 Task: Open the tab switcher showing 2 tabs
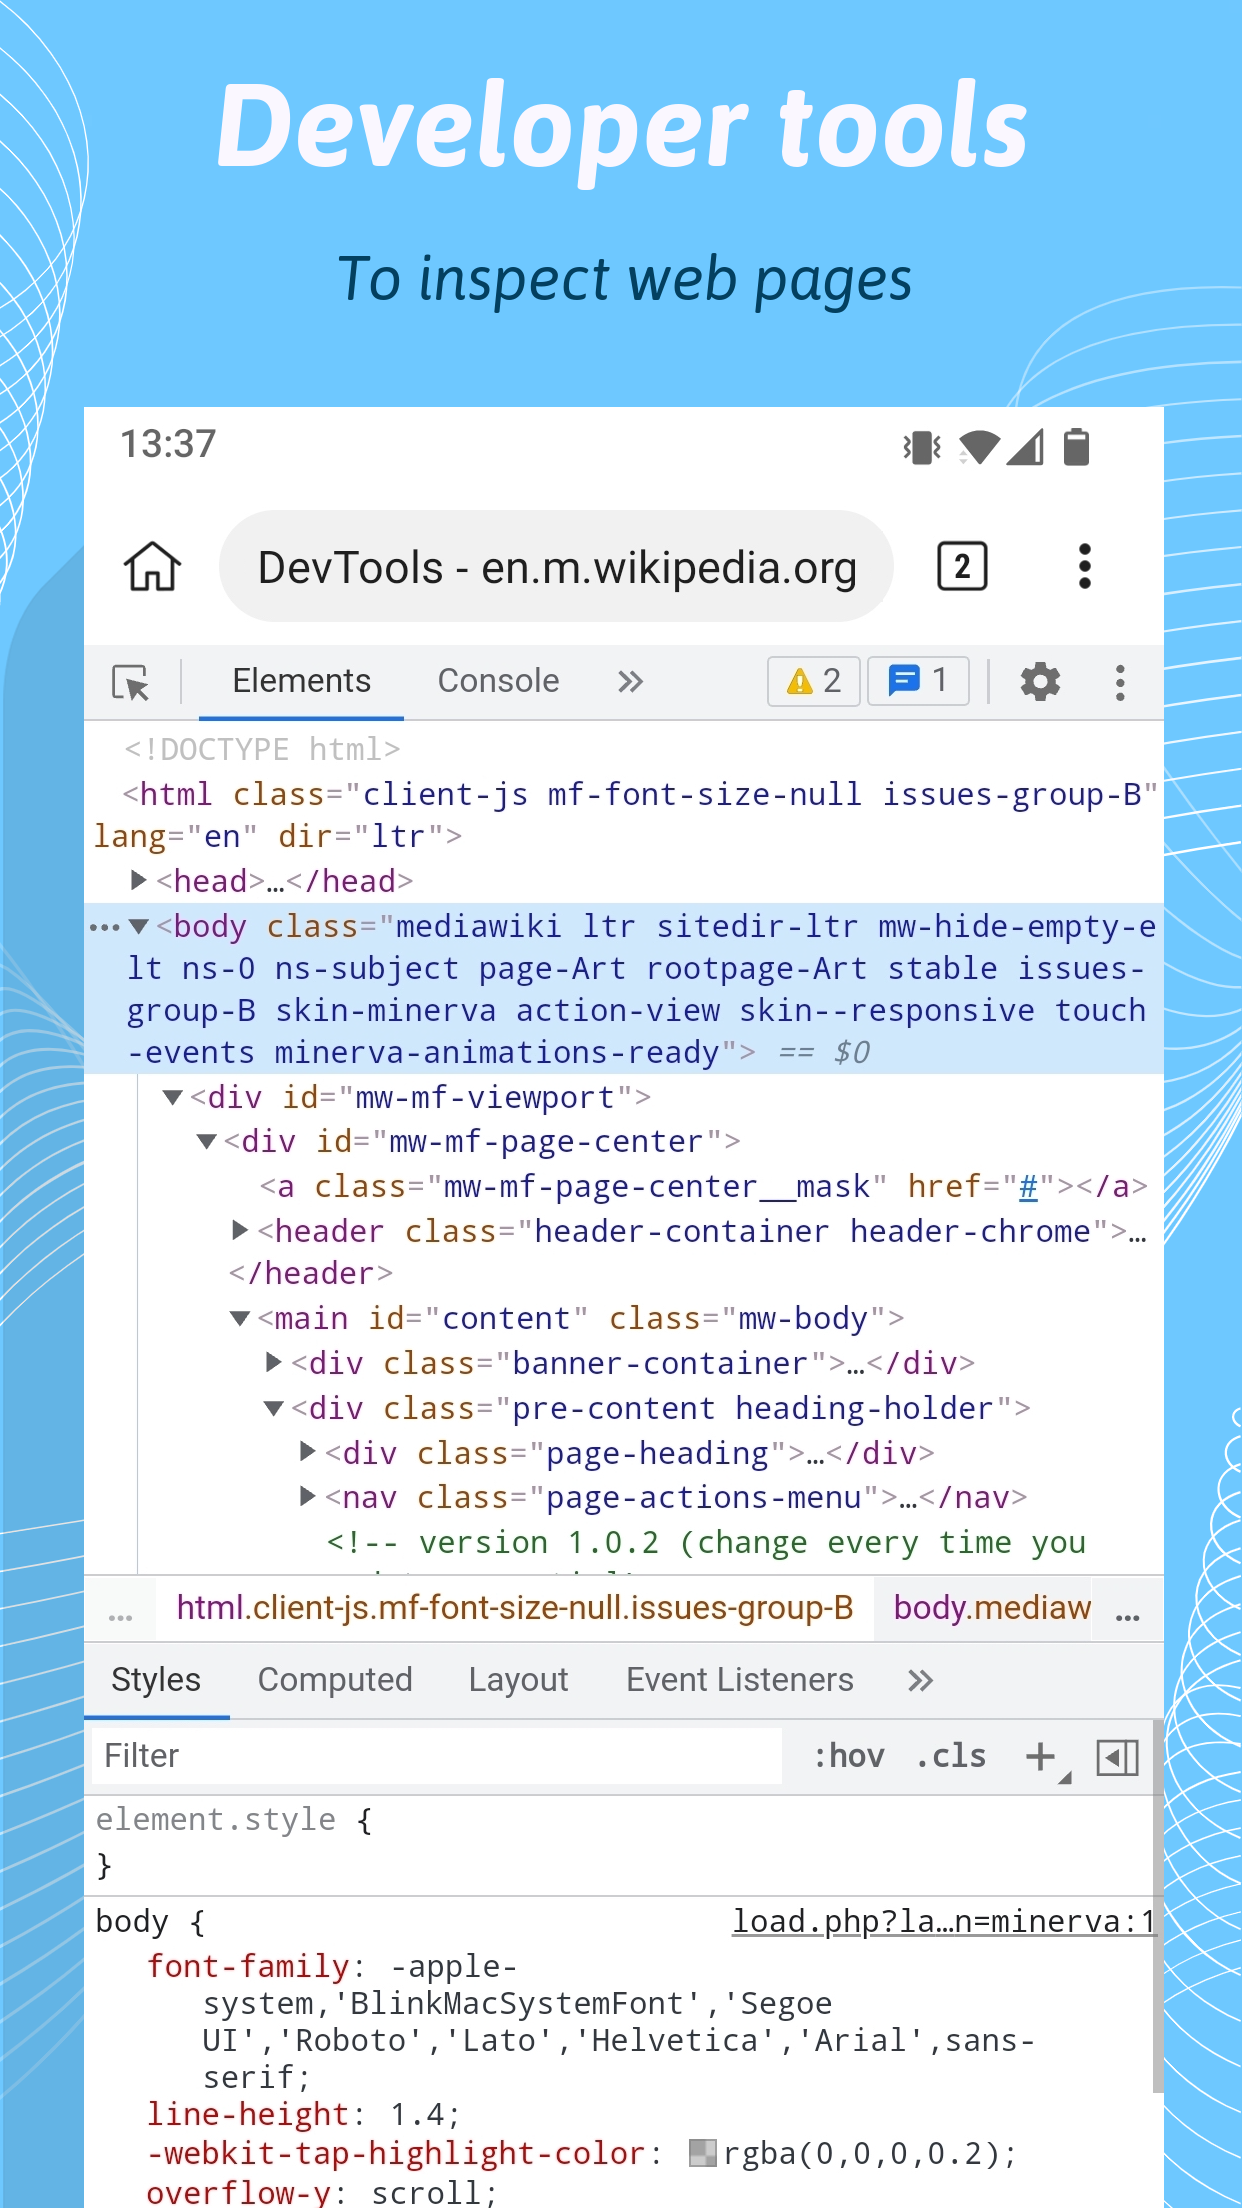961,566
